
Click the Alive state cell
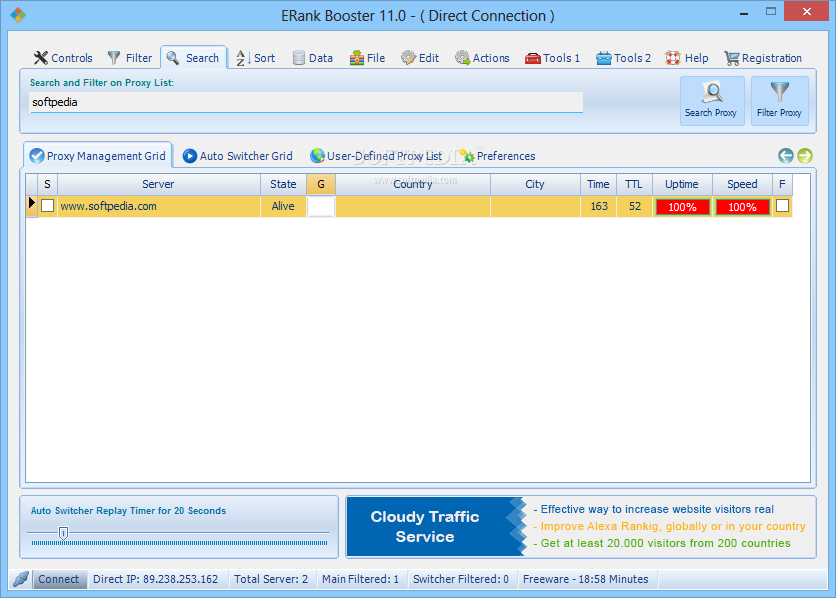pos(283,206)
